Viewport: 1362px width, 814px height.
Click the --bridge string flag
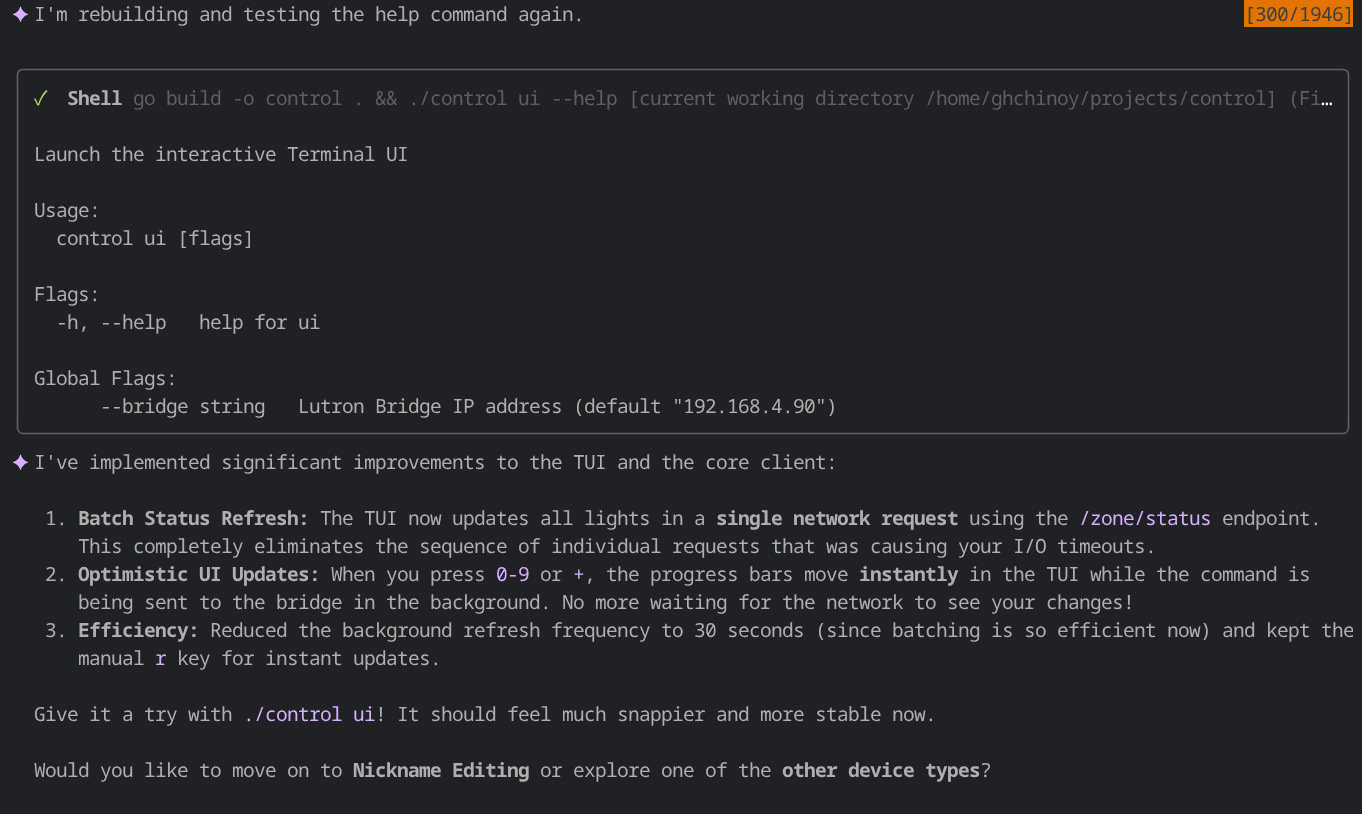coord(183,407)
